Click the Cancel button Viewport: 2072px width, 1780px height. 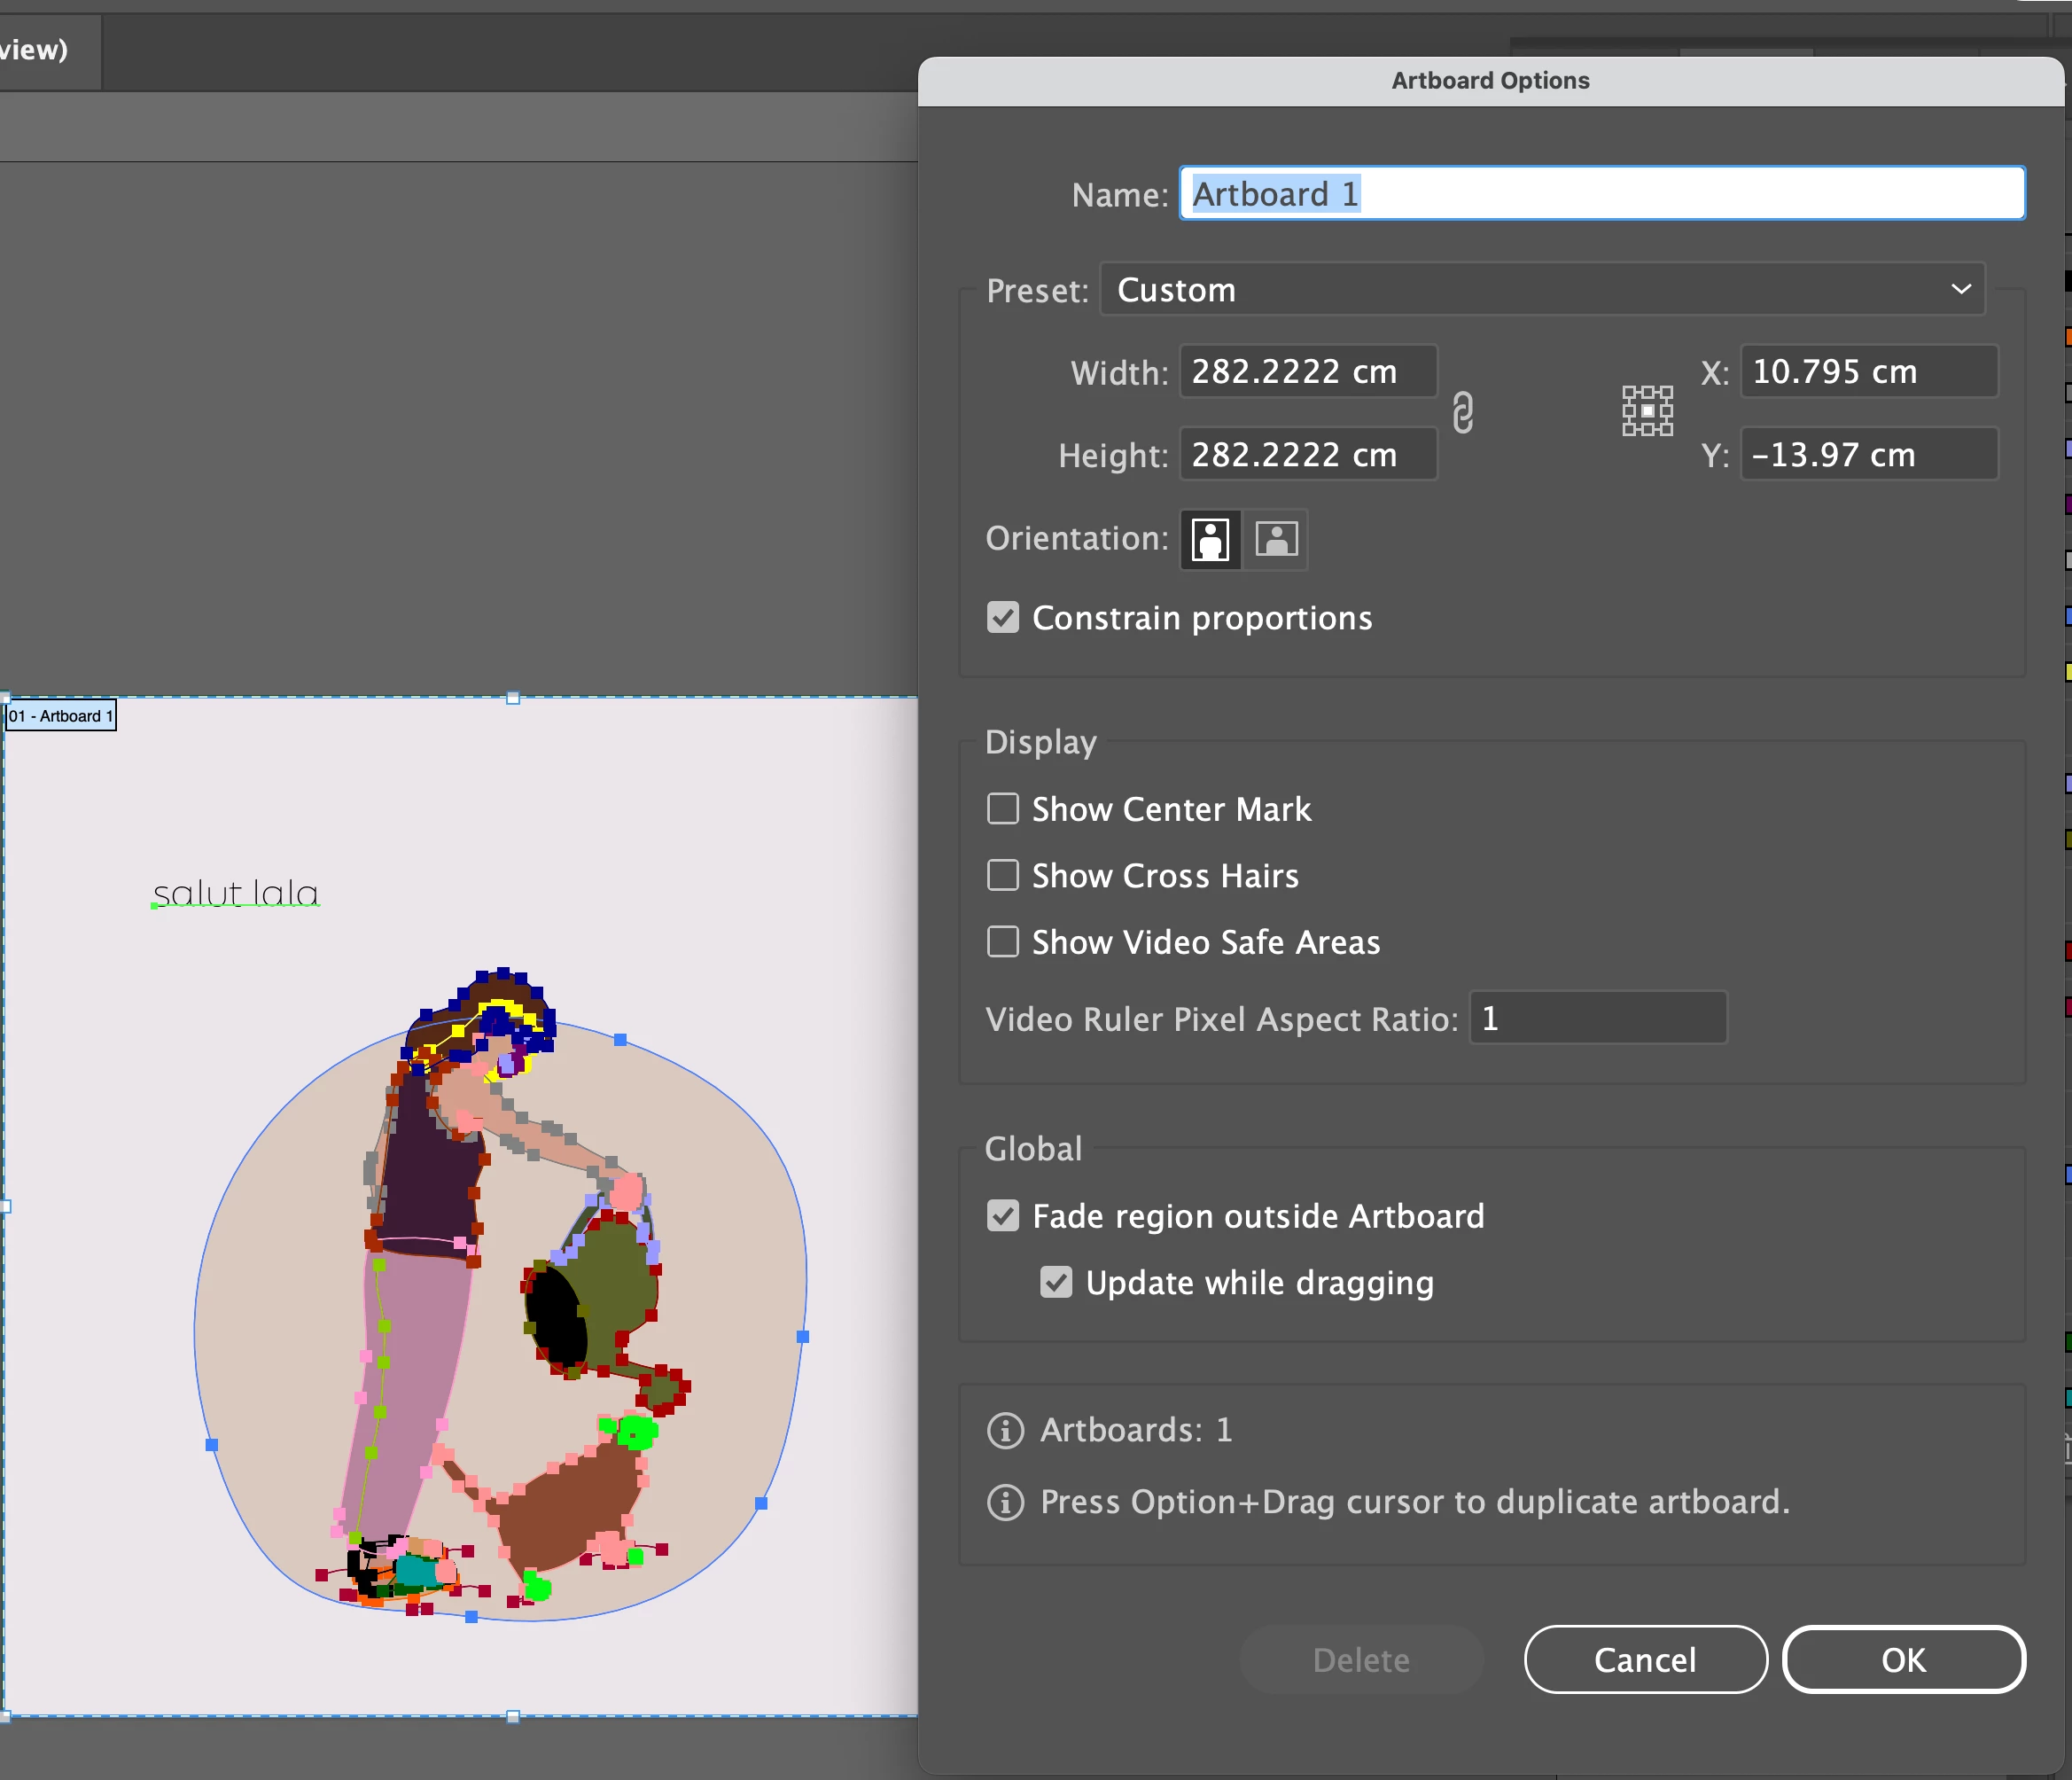[1645, 1660]
